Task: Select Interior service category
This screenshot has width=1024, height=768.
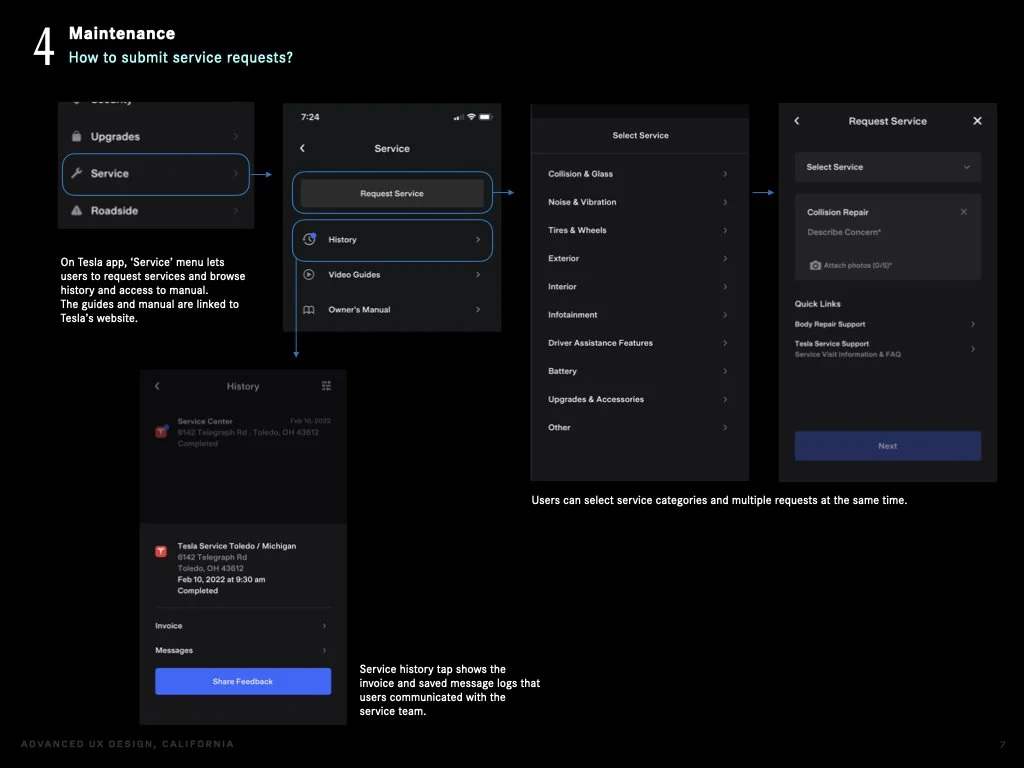Action: tap(639, 286)
